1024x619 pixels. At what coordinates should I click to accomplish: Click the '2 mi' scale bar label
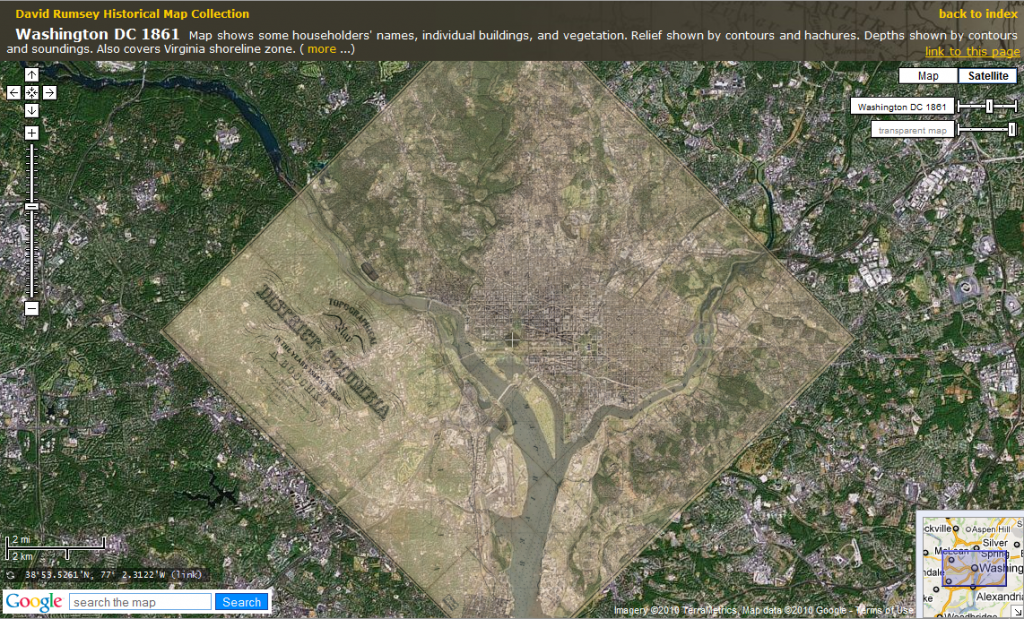pos(22,539)
